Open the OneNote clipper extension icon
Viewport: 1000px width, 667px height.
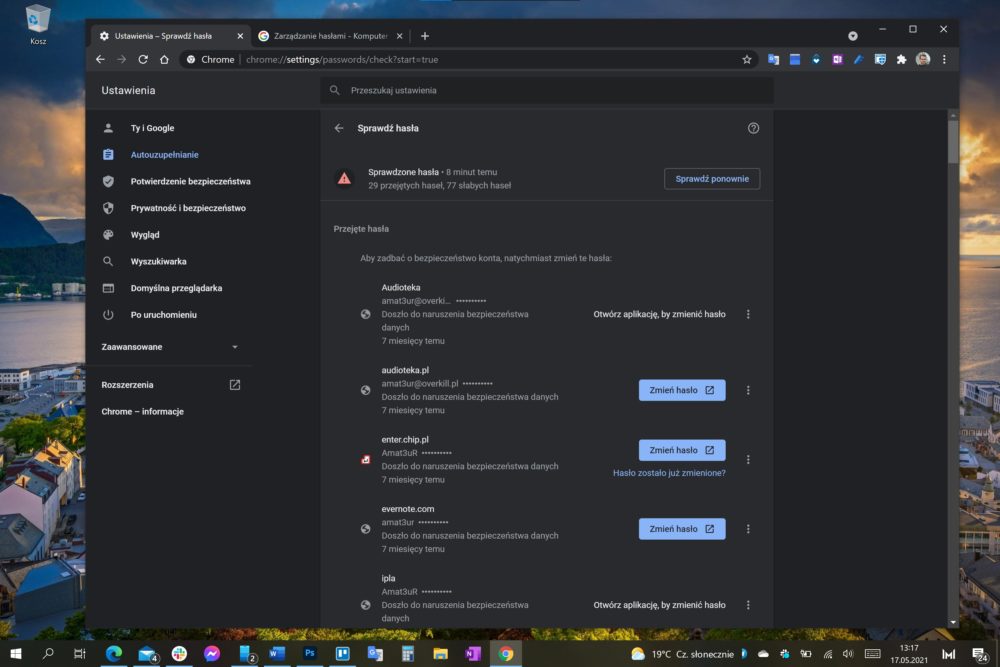tap(837, 59)
